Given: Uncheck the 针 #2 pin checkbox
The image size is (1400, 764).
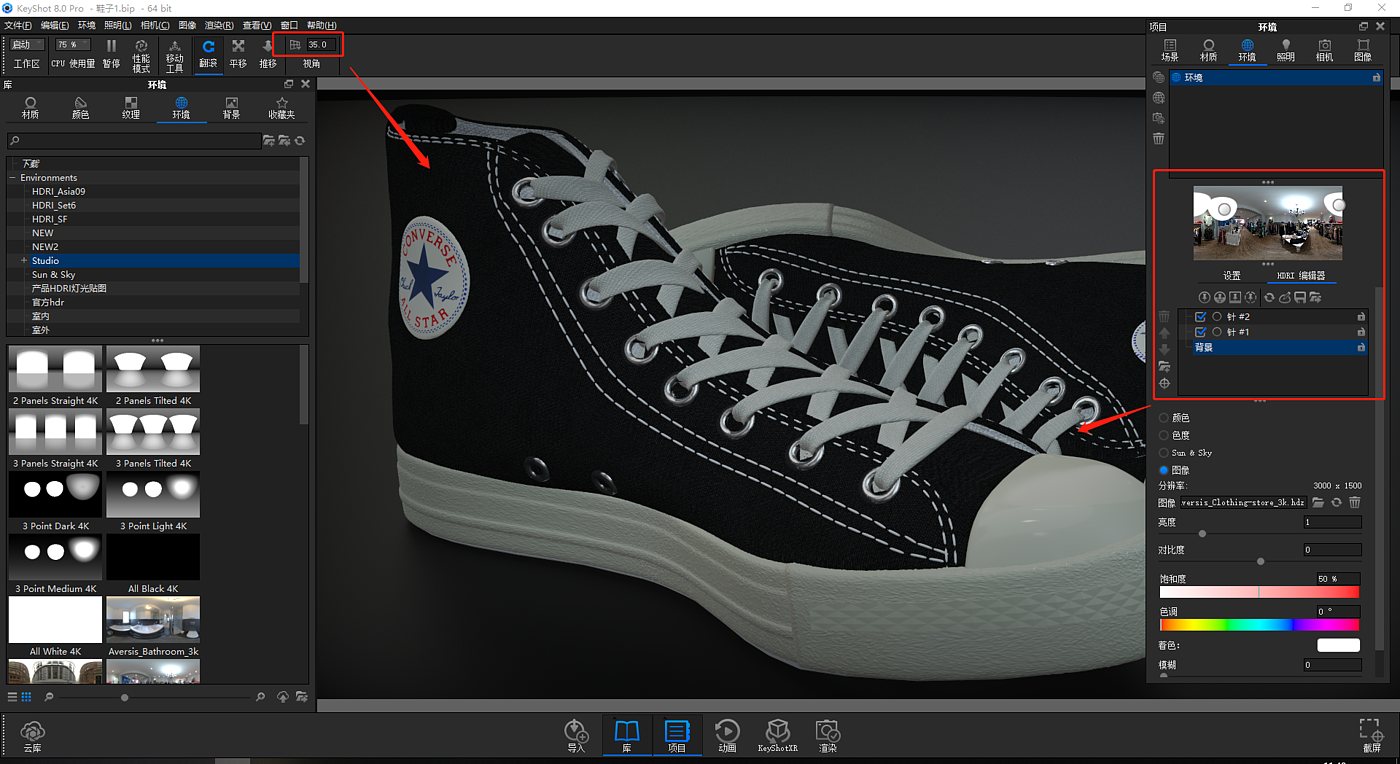Looking at the screenshot, I should [x=1201, y=317].
